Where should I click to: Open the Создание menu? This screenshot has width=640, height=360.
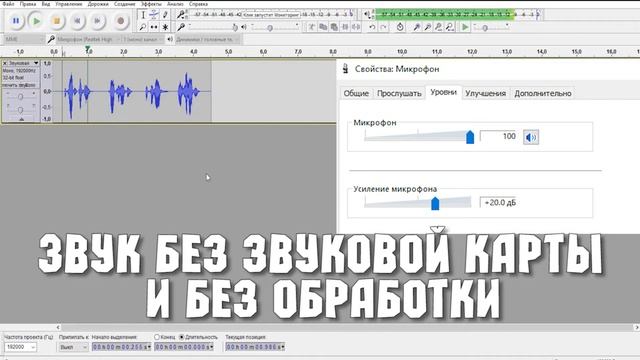(124, 4)
